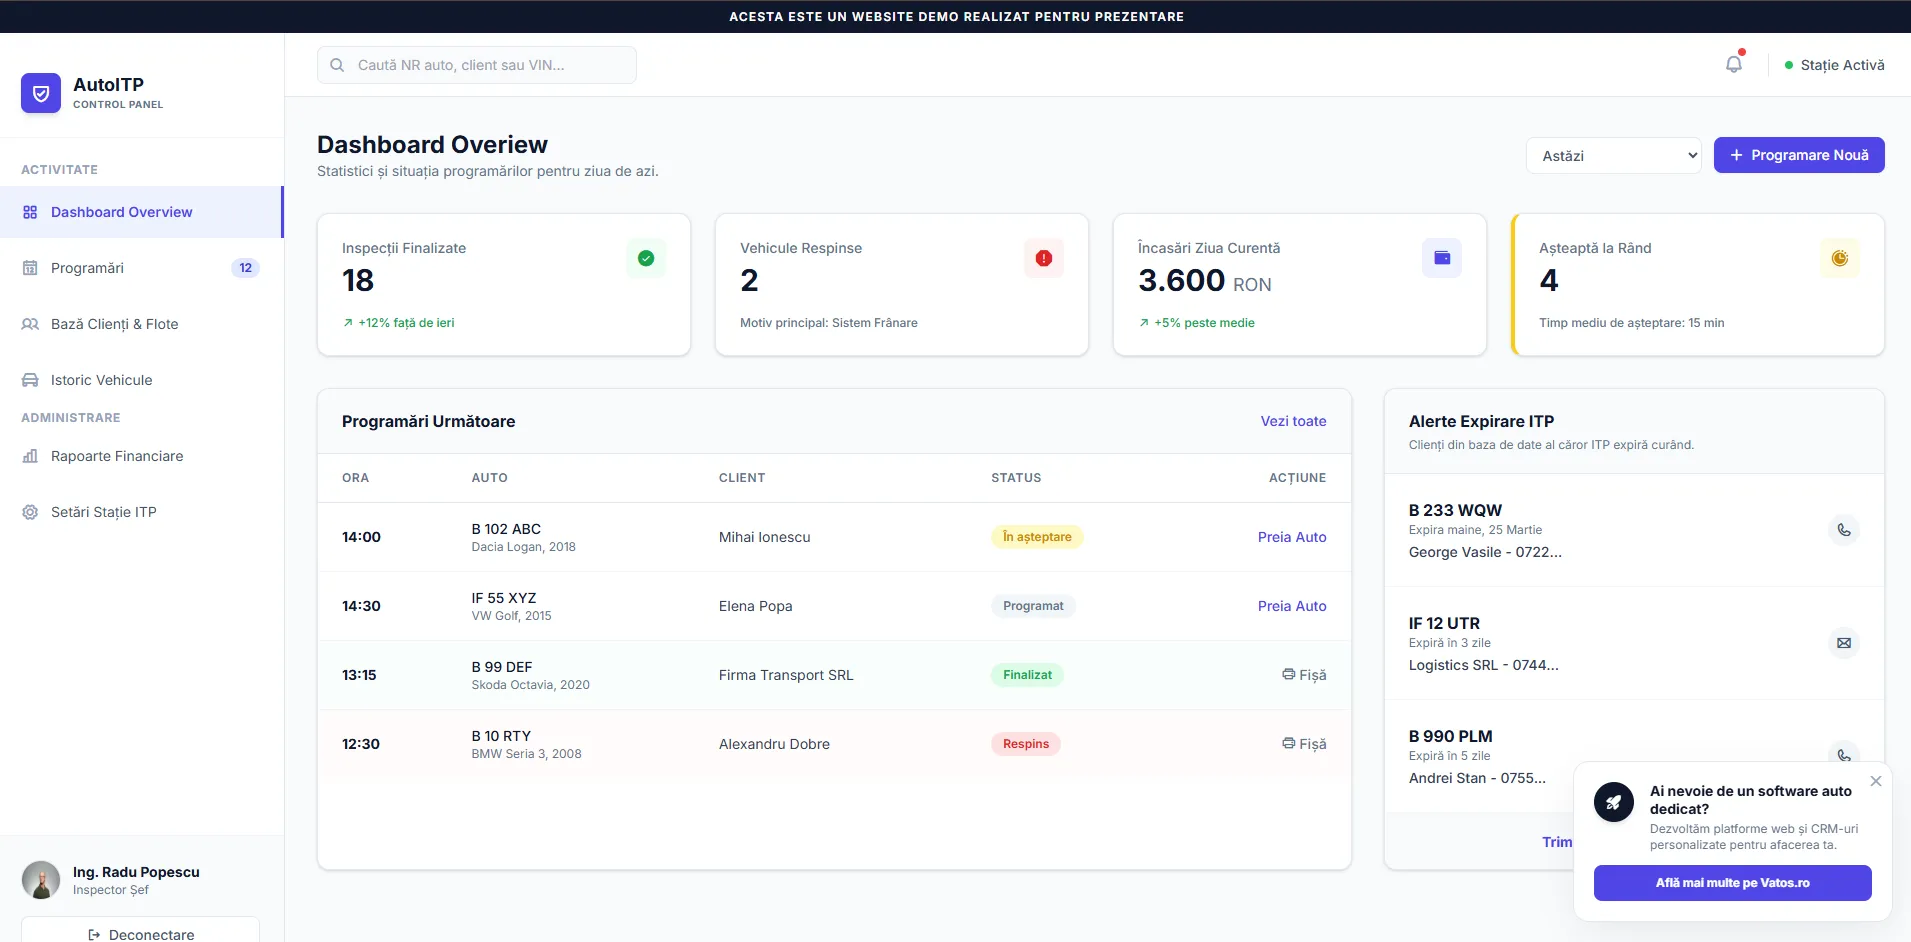Click Află mai multe pe Vatos.ro button
The width and height of the screenshot is (1911, 942).
(1732, 883)
